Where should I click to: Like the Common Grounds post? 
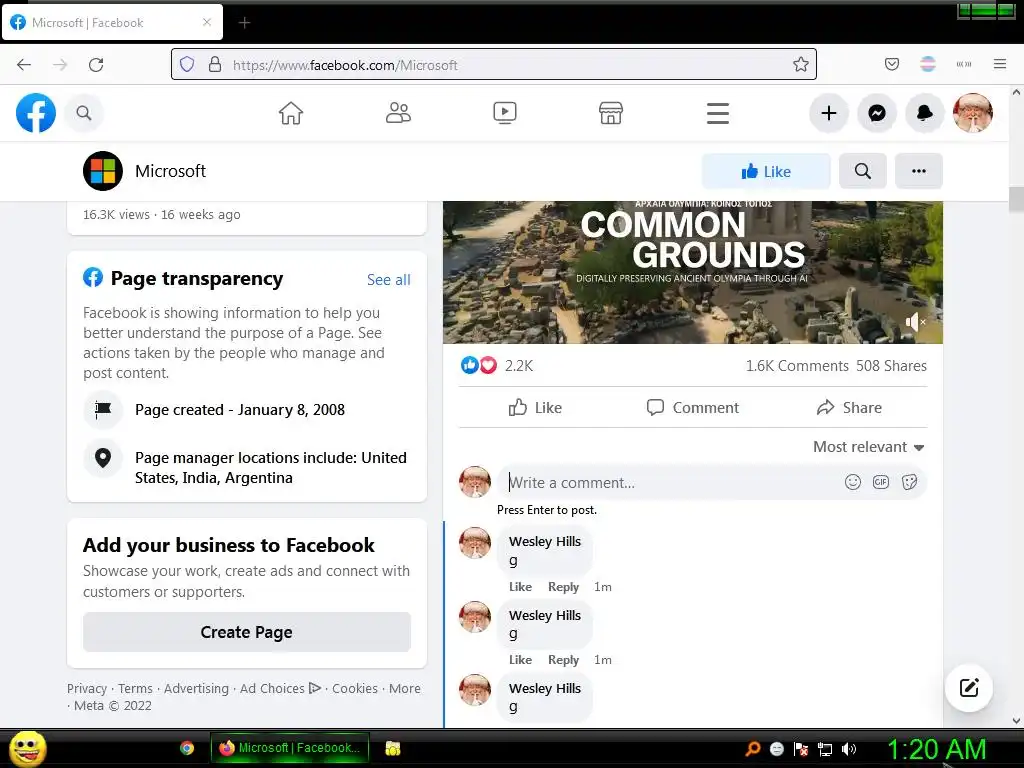tap(535, 408)
